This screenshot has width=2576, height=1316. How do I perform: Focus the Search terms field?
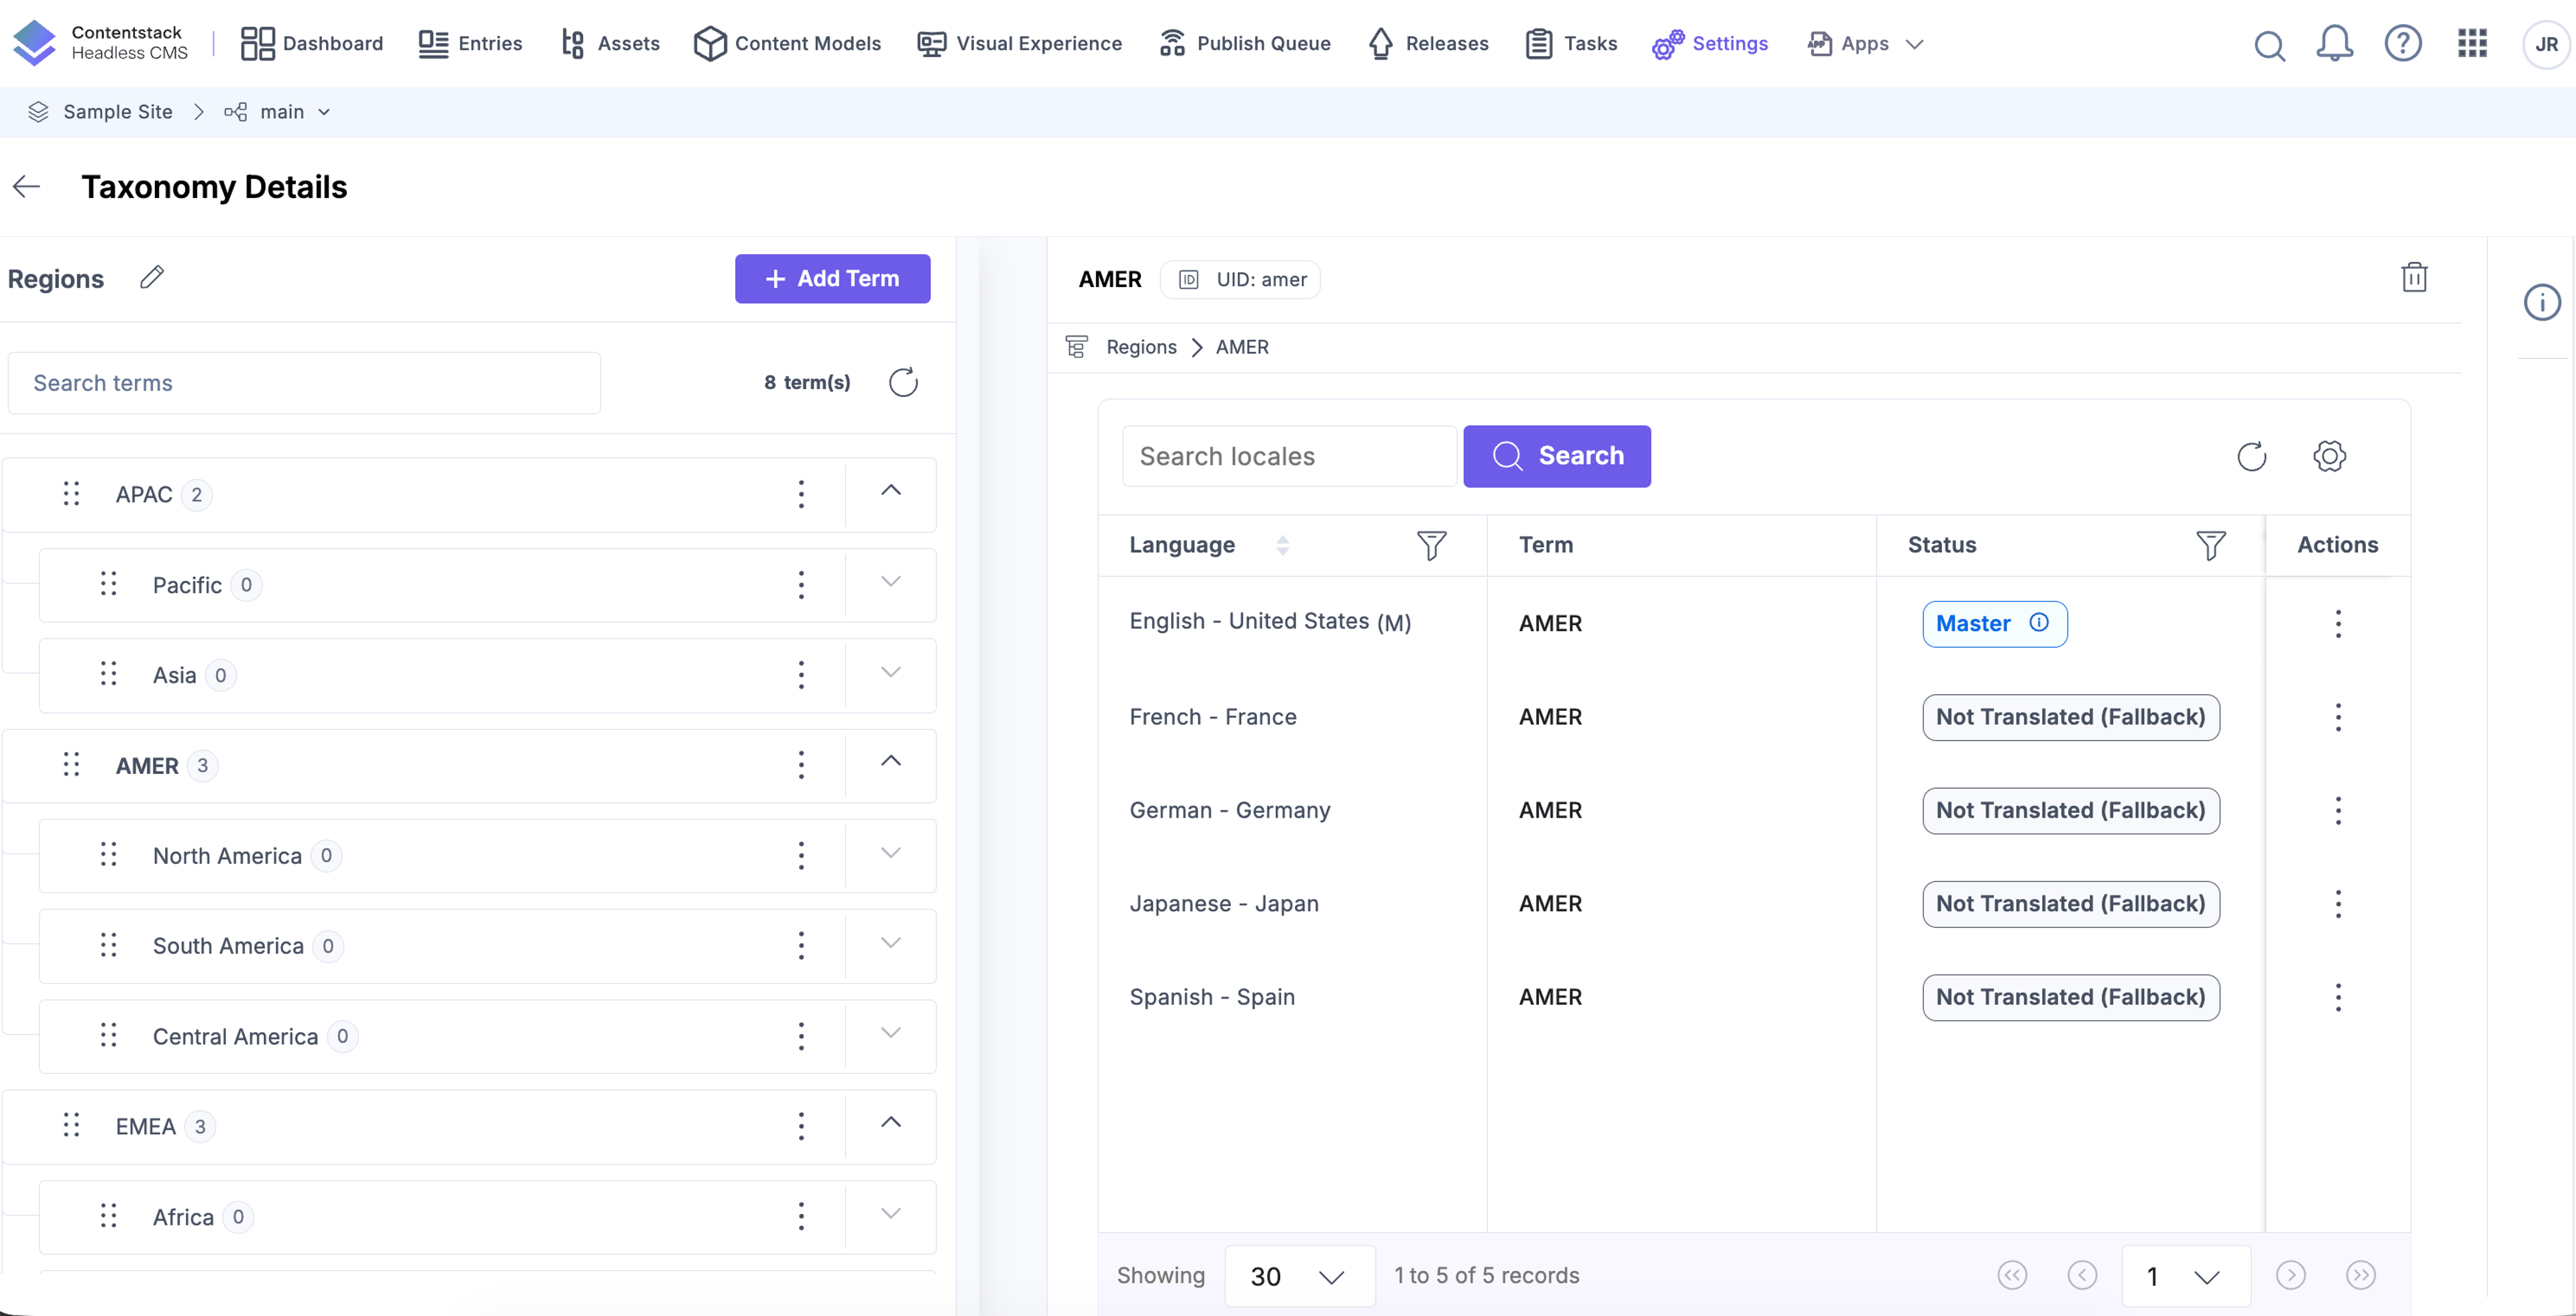304,382
